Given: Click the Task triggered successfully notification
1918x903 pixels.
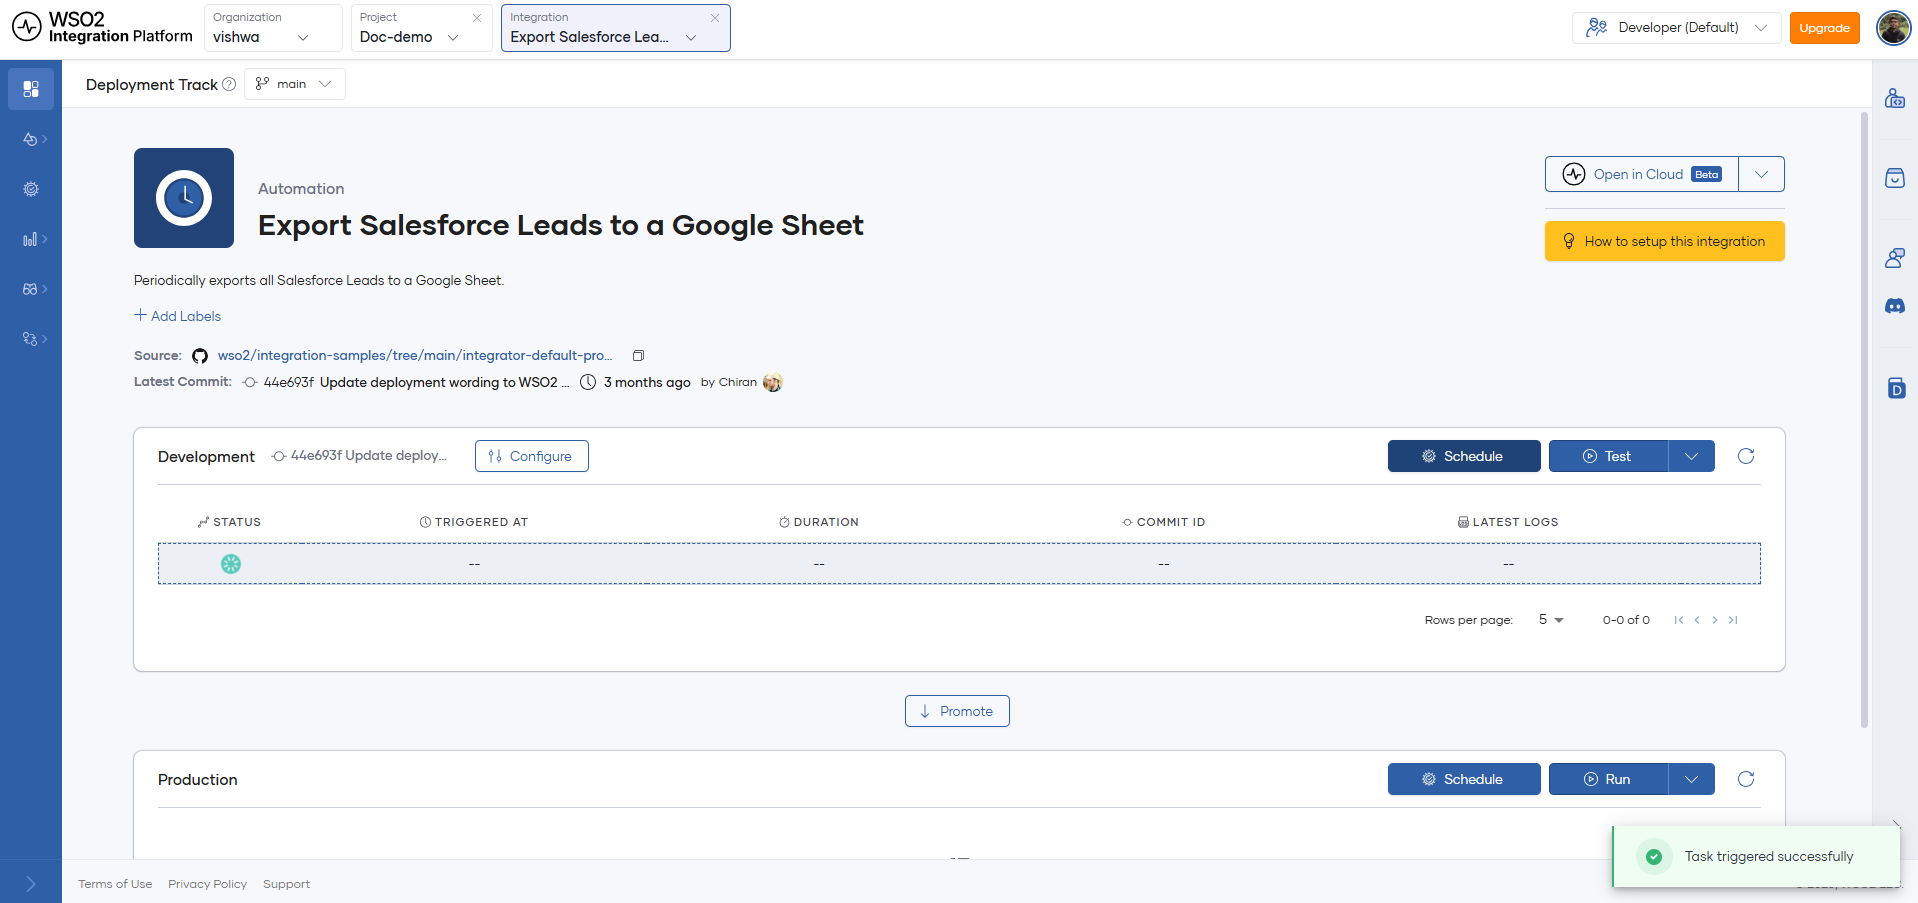Looking at the screenshot, I should (x=1756, y=856).
